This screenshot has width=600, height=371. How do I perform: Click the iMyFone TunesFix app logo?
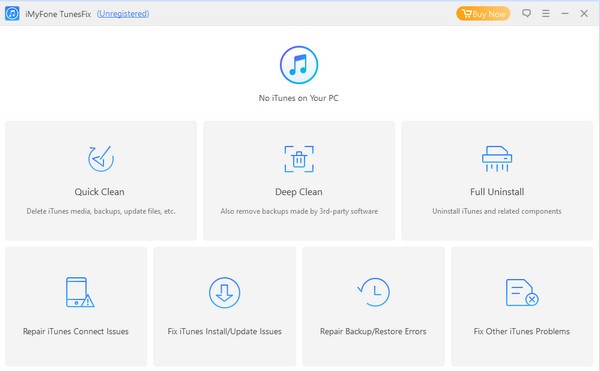(12, 14)
